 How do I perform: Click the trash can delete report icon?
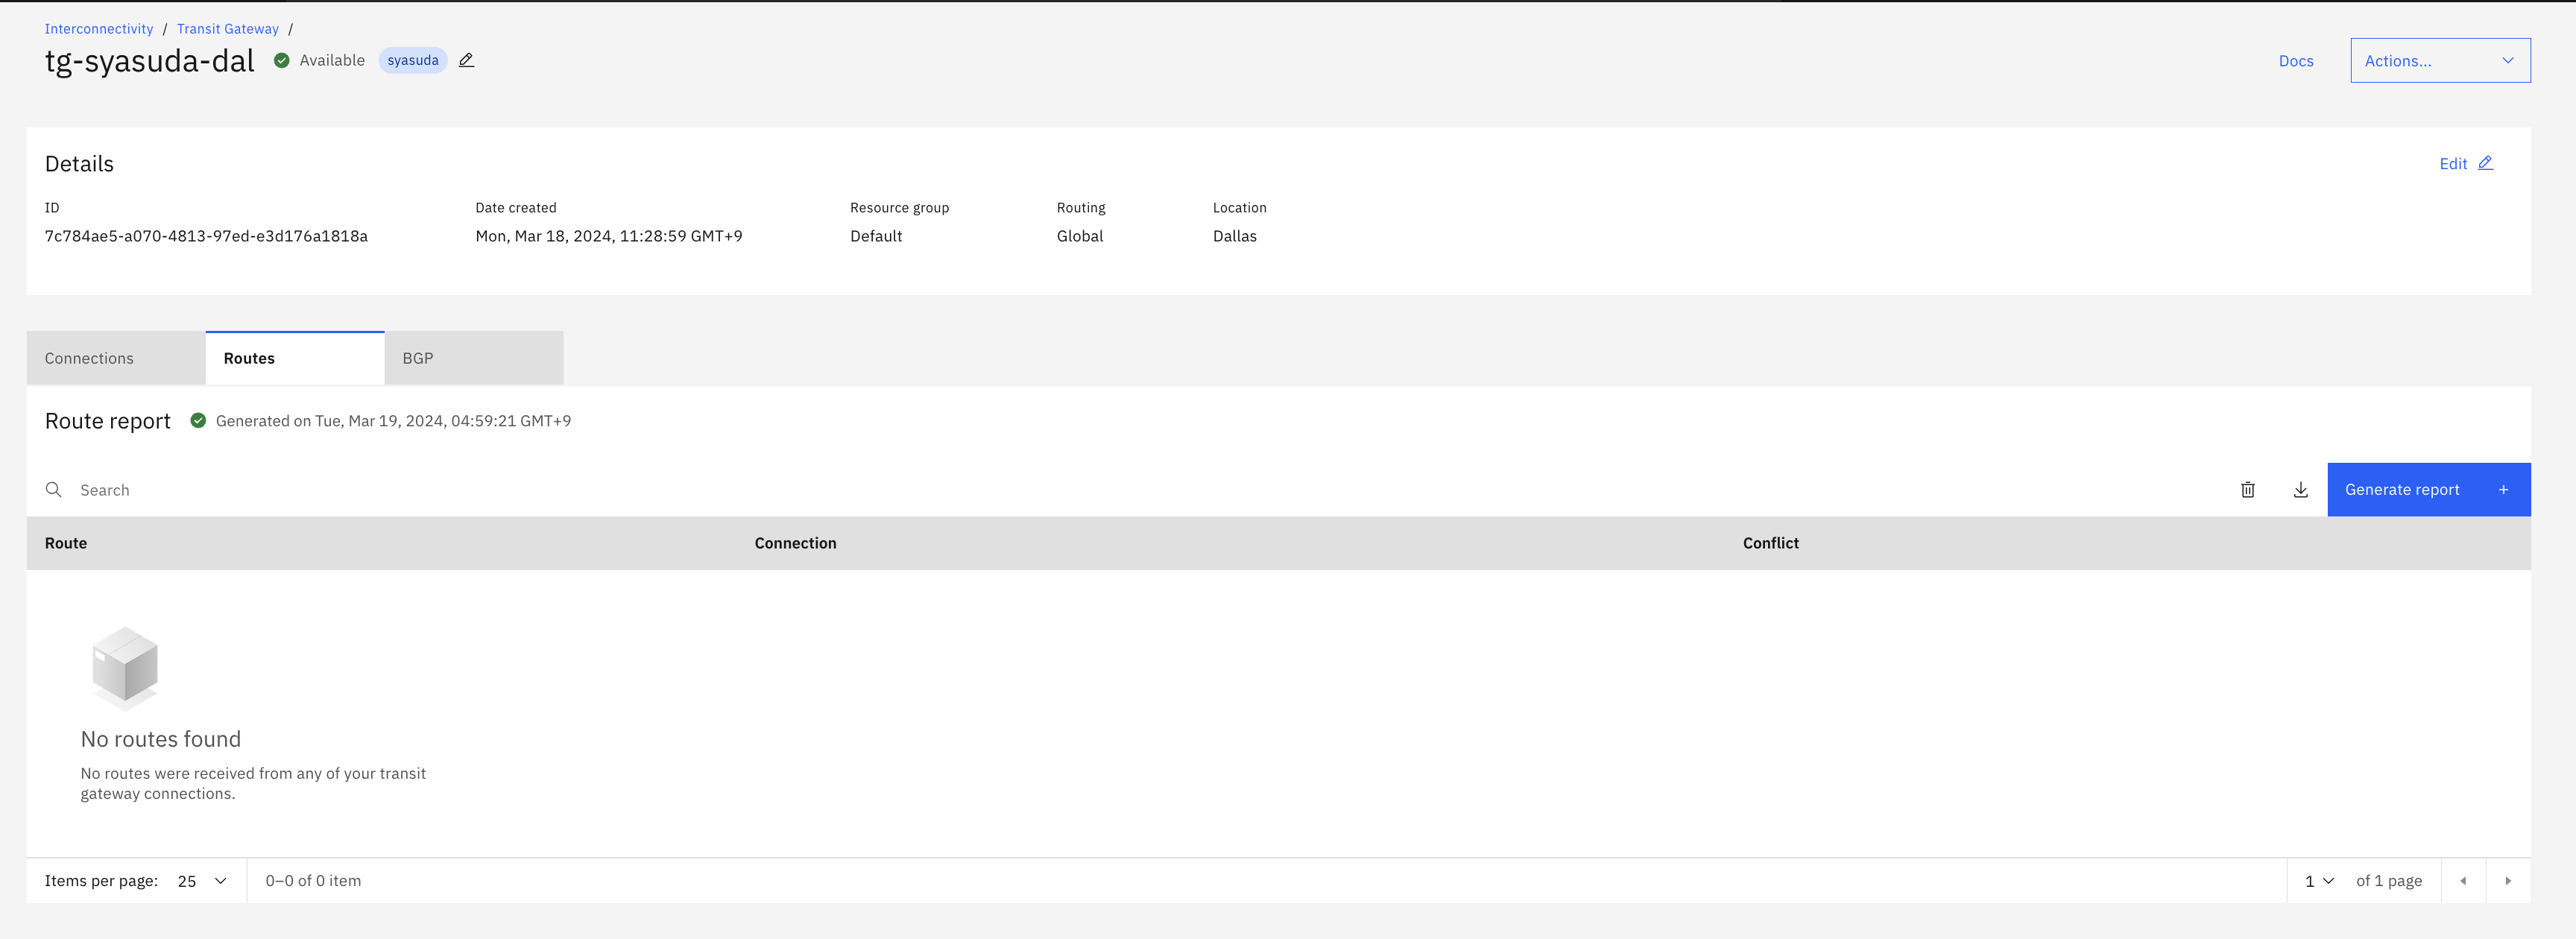pyautogui.click(x=2247, y=490)
